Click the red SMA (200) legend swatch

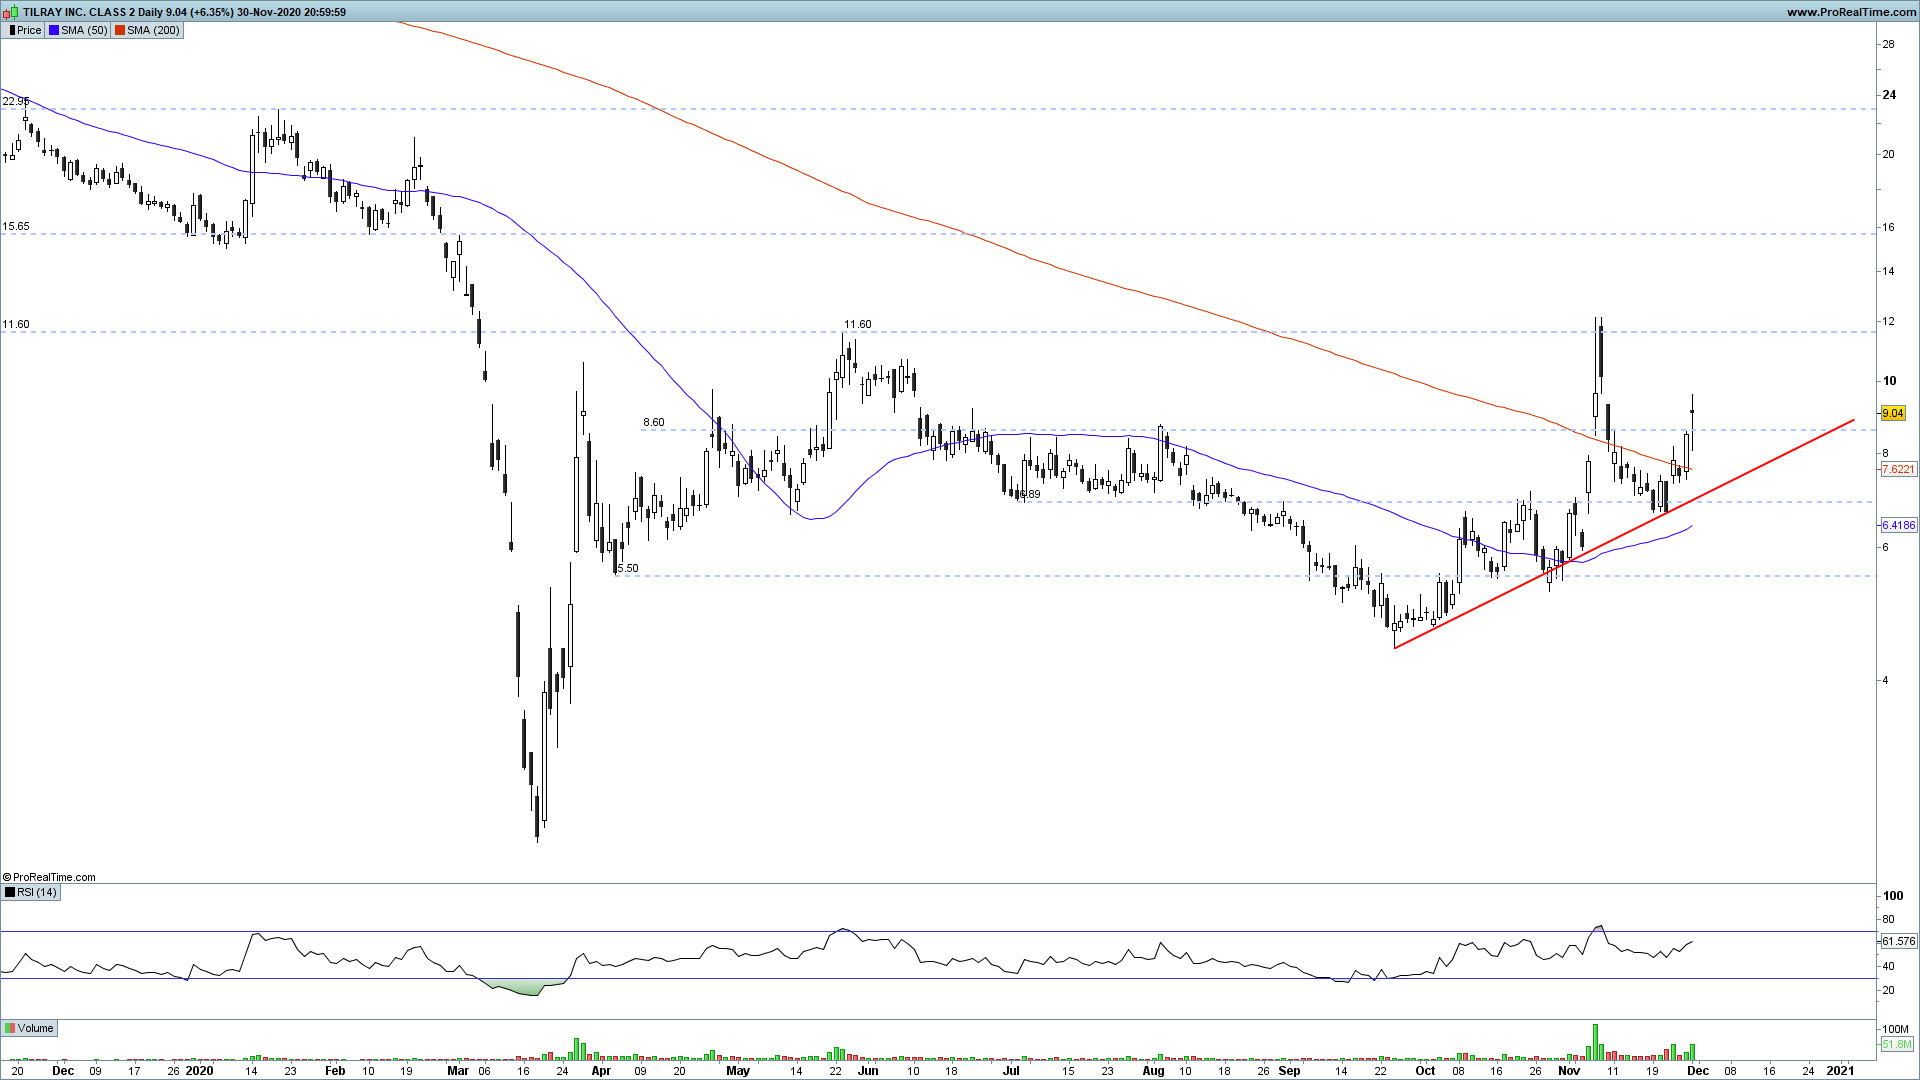(120, 30)
